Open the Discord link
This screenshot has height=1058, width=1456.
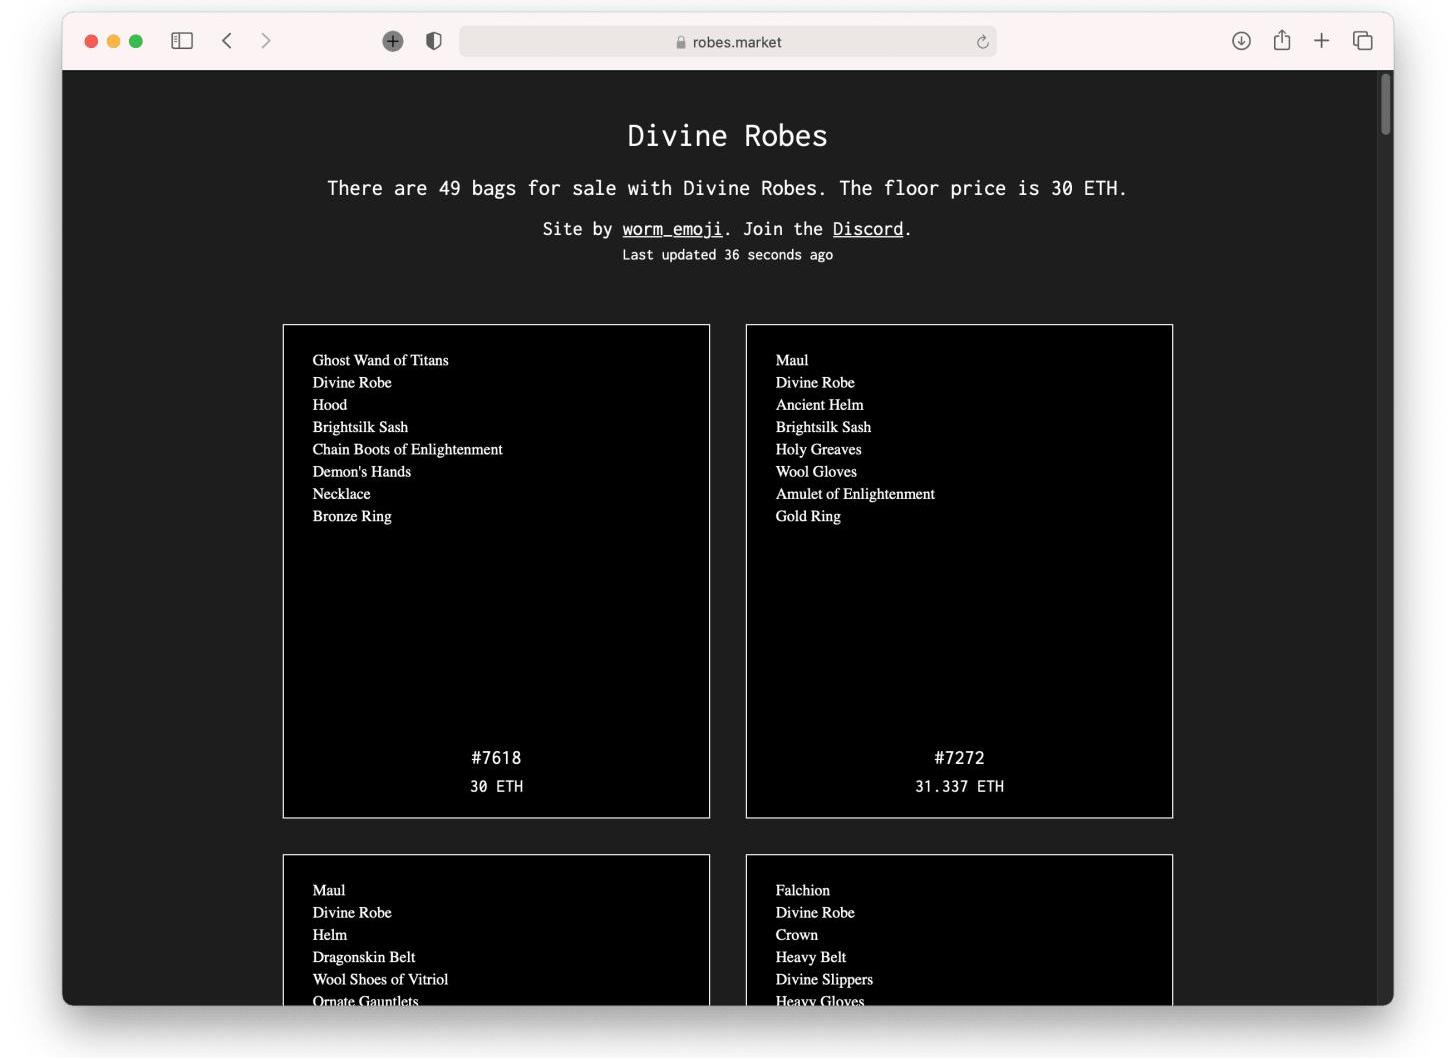click(x=867, y=229)
